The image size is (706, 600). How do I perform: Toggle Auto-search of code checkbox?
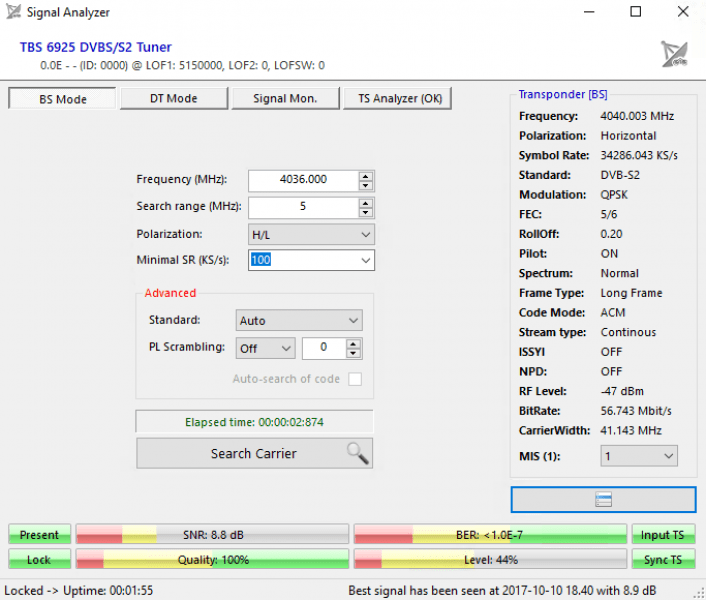[x=355, y=379]
